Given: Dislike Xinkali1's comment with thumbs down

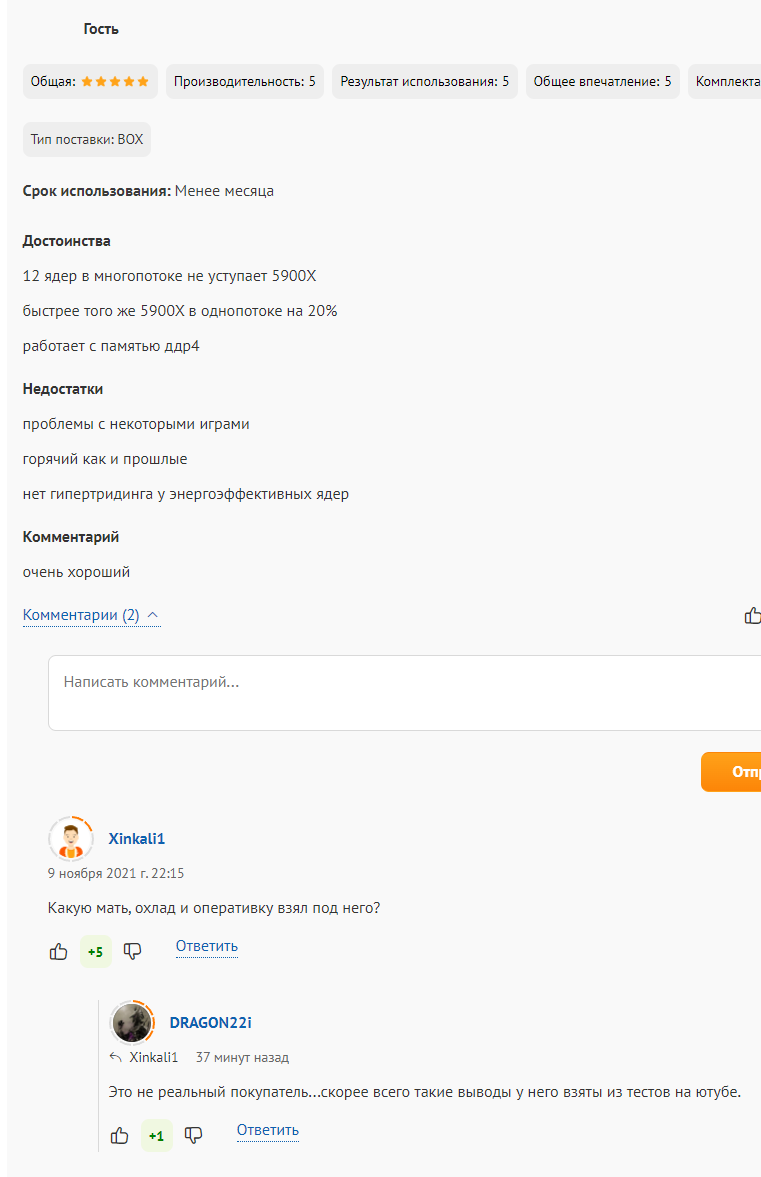Looking at the screenshot, I should click(x=132, y=952).
